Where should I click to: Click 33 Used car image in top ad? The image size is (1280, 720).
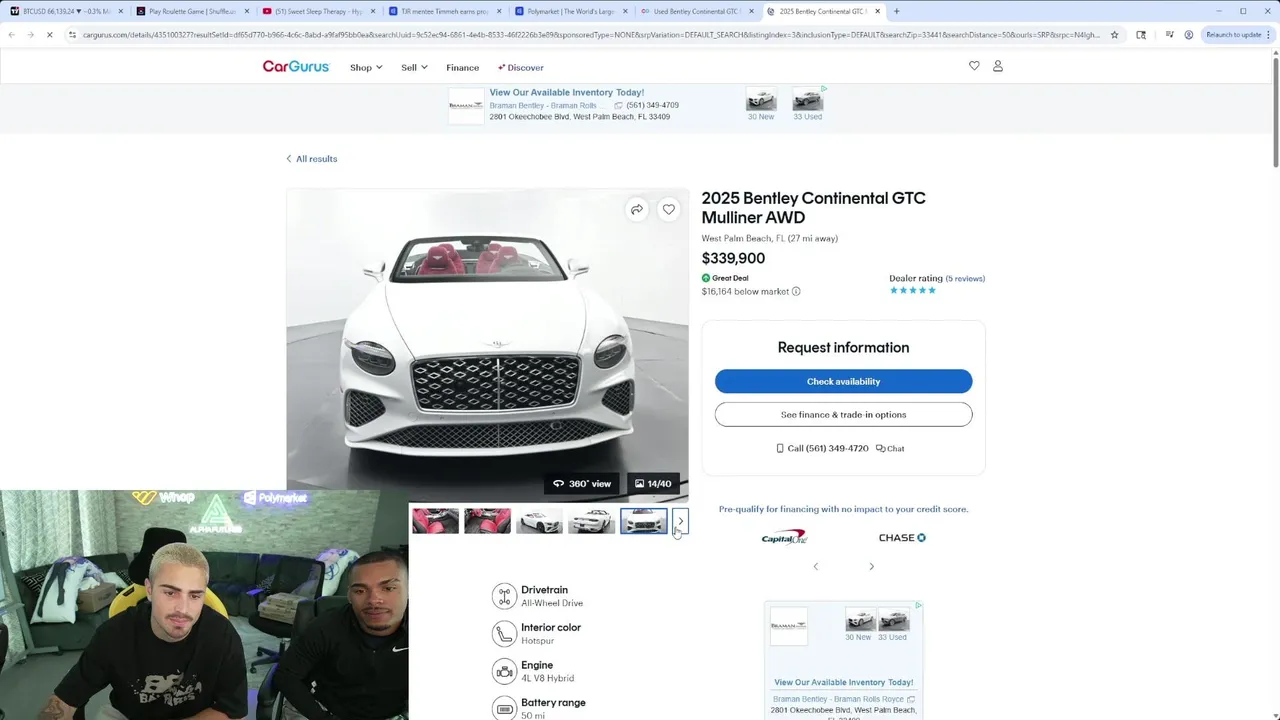(808, 99)
